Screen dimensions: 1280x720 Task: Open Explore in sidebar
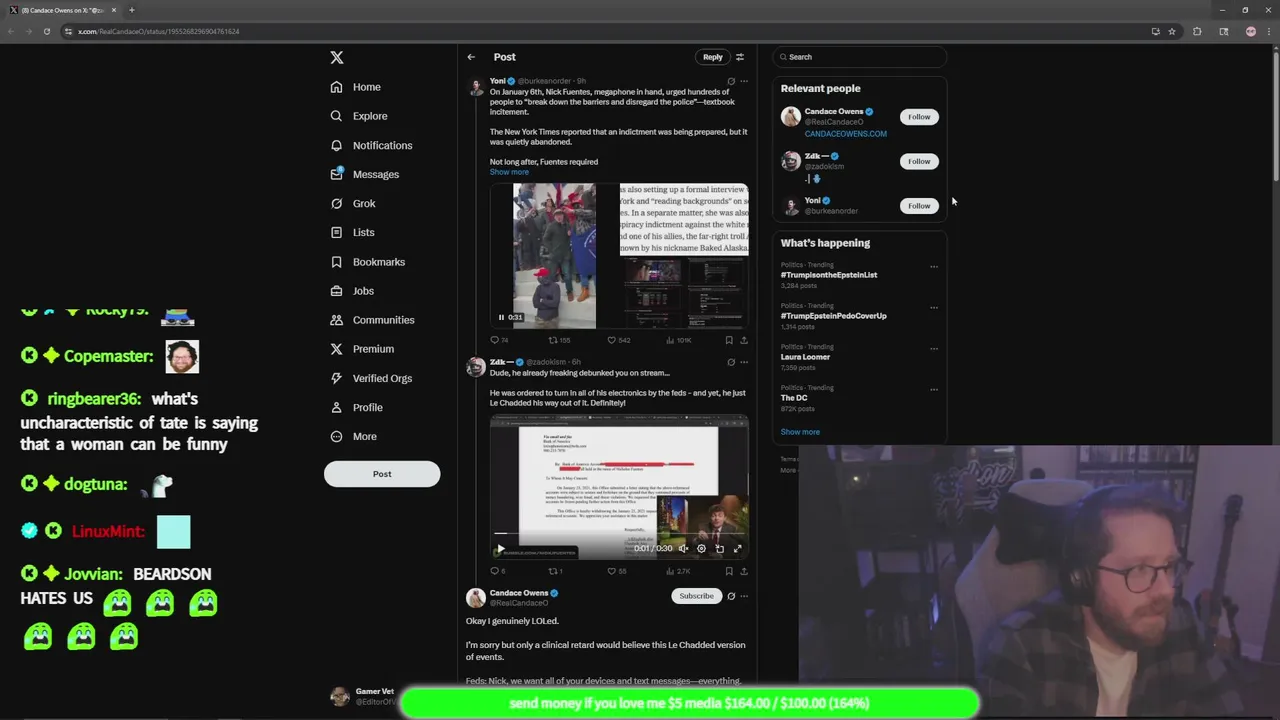point(359,116)
